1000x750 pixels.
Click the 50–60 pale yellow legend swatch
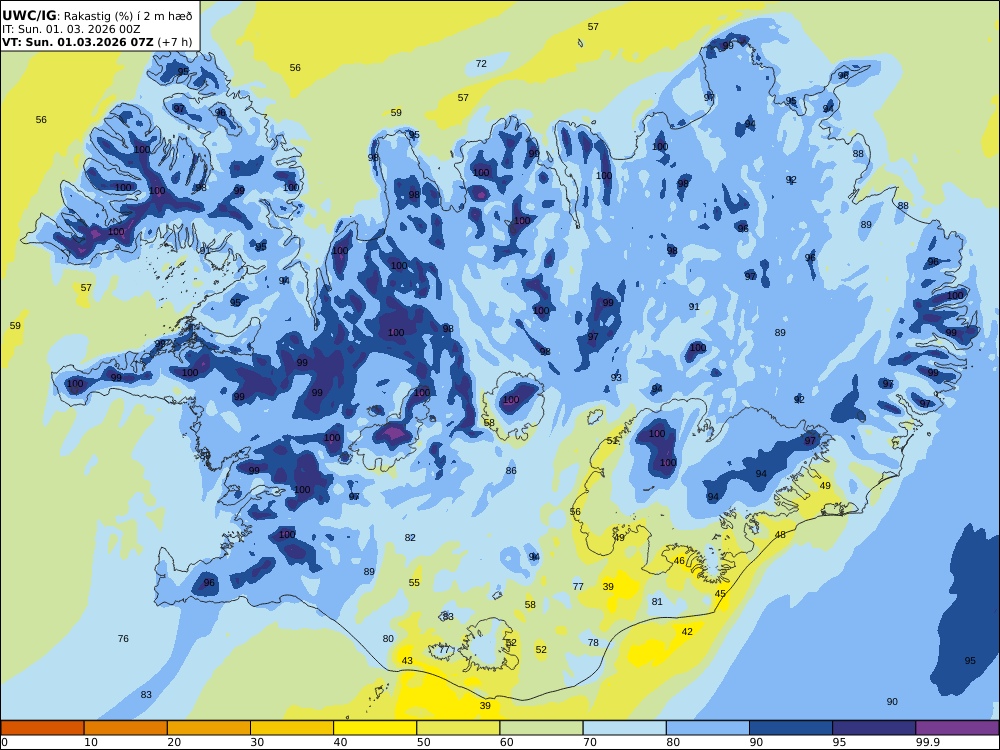coord(458,728)
